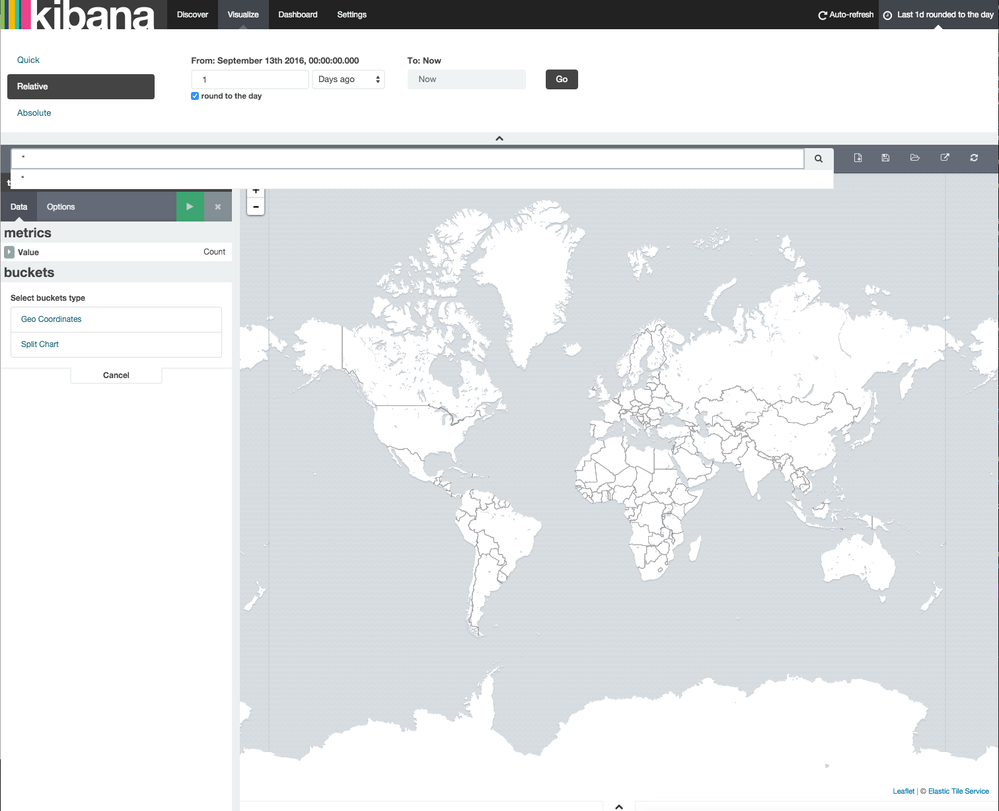Open the Days ago unit dropdown

(x=349, y=79)
